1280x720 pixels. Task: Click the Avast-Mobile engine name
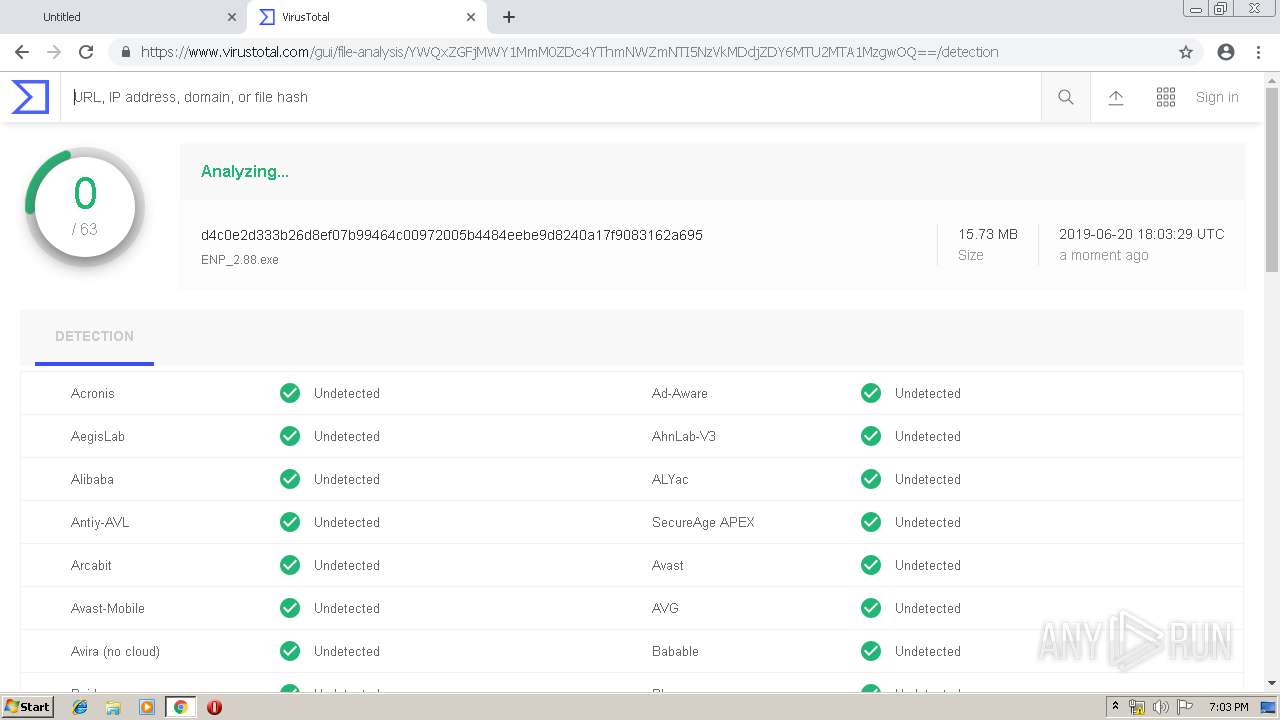tap(108, 608)
